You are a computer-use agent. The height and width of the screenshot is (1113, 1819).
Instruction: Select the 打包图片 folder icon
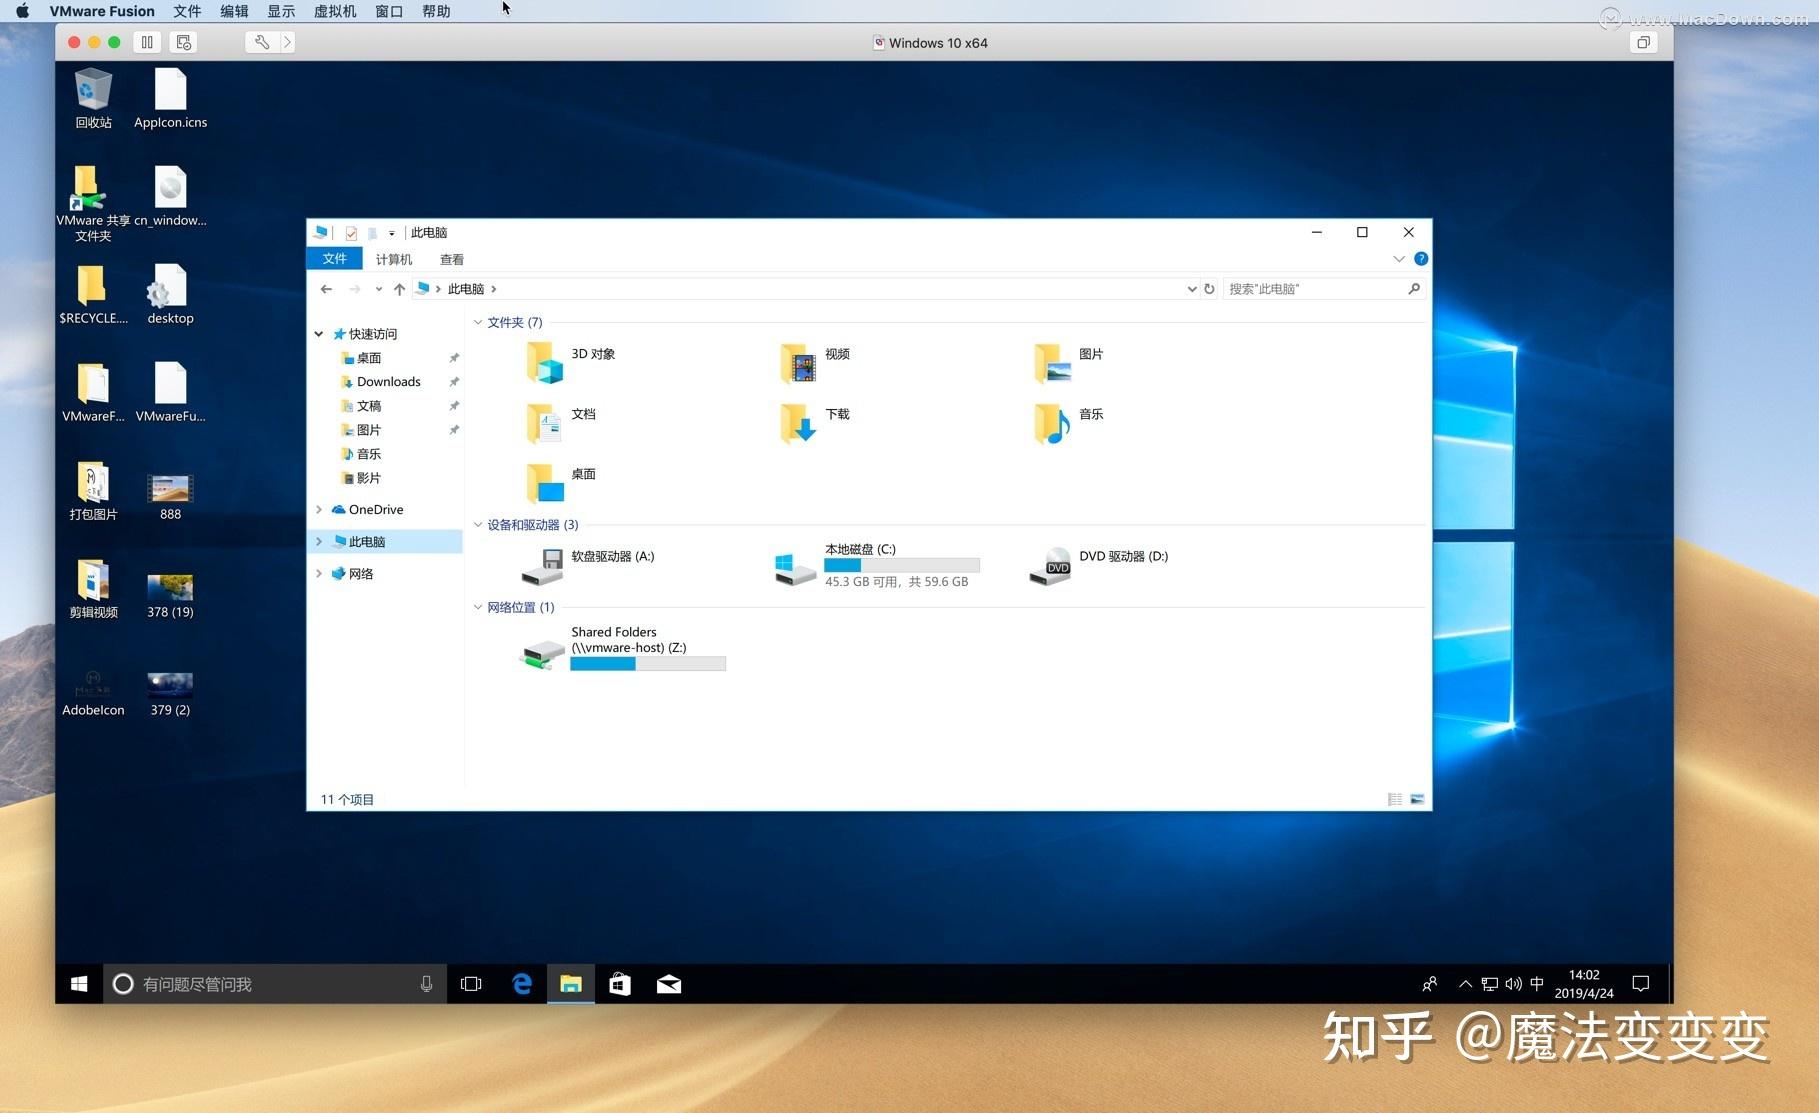pyautogui.click(x=93, y=491)
